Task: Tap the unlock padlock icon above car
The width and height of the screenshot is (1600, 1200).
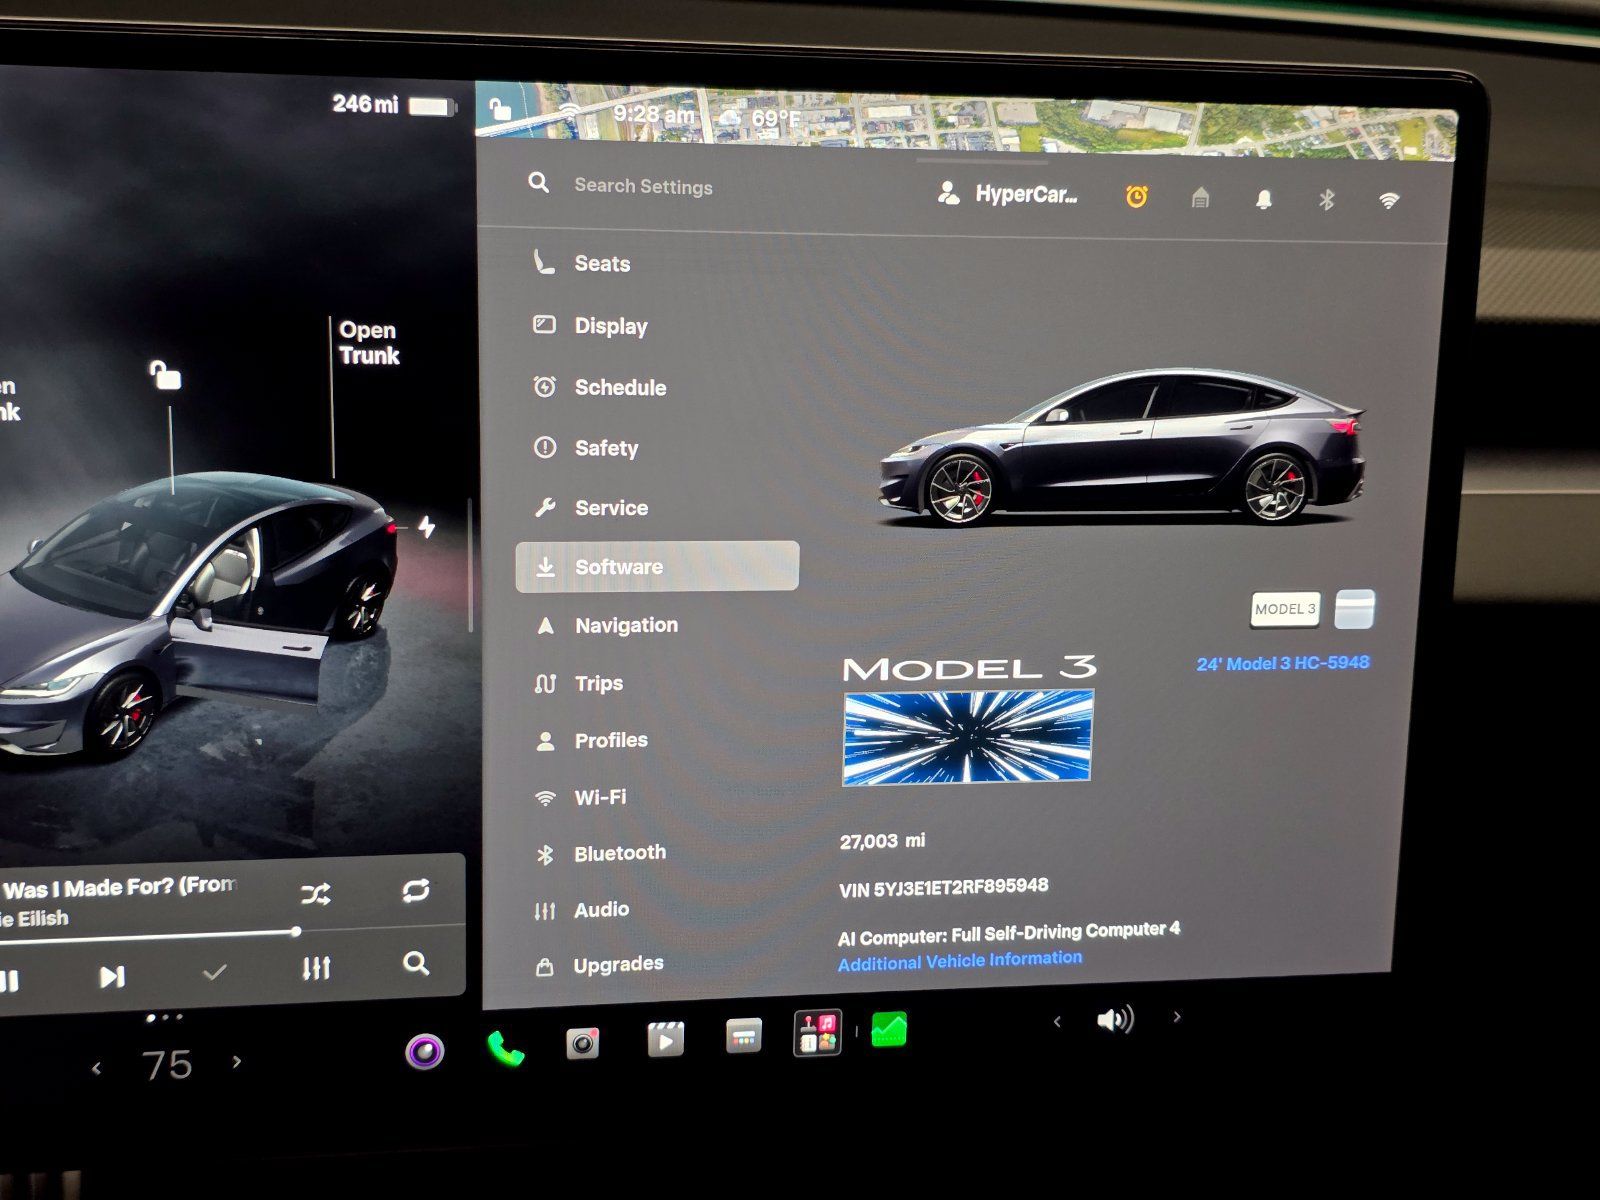Action: (165, 375)
